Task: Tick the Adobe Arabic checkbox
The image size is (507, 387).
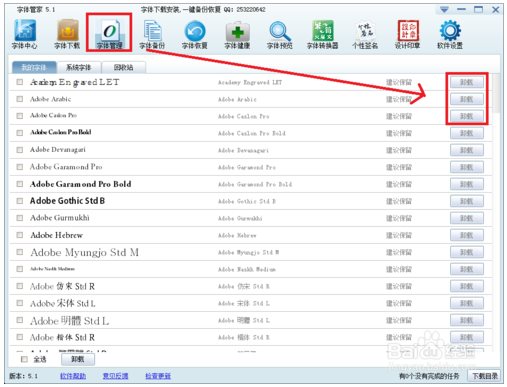Action: (x=20, y=99)
